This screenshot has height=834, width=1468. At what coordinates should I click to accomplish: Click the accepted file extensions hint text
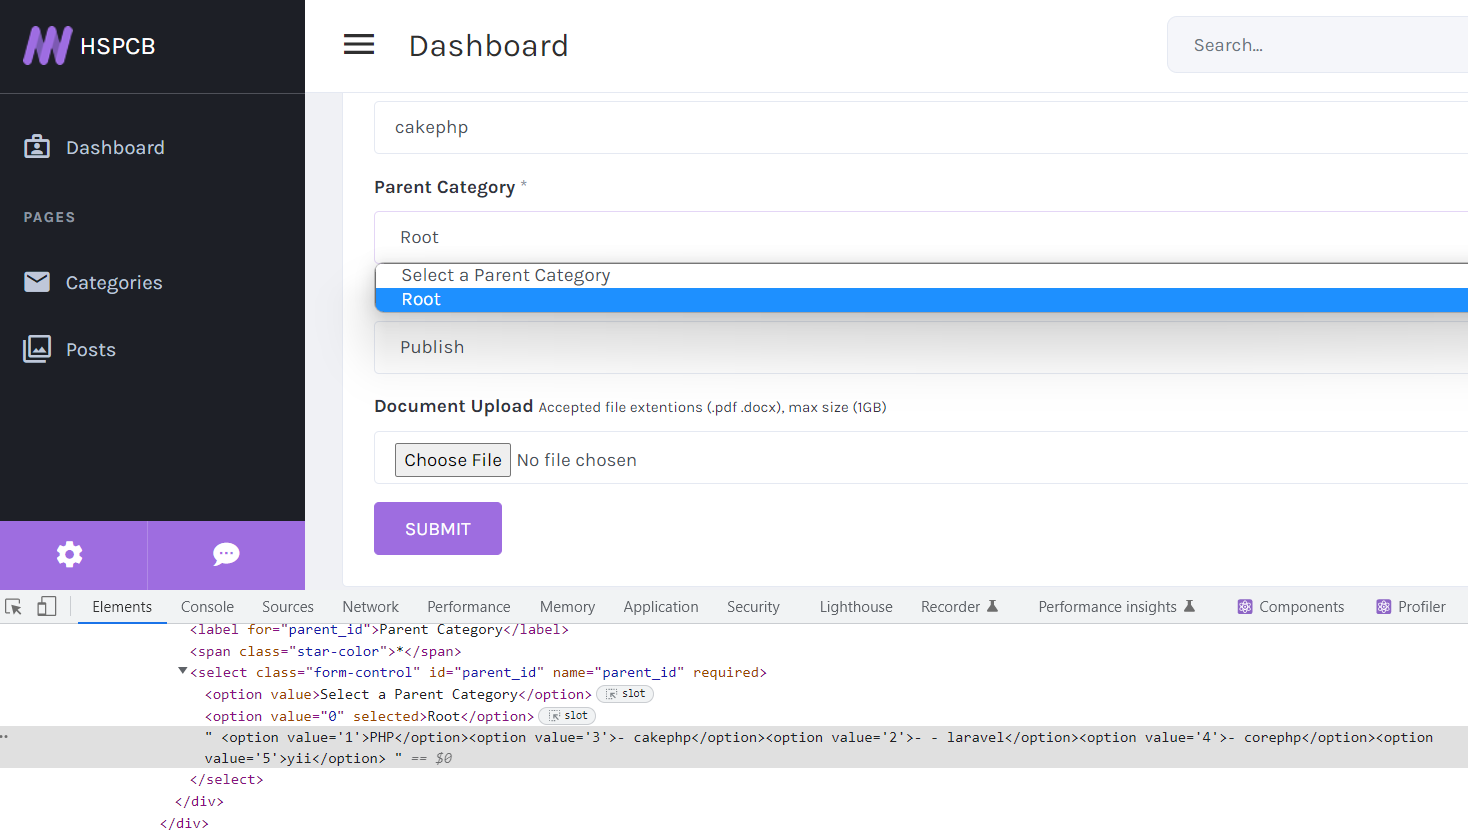[713, 407]
